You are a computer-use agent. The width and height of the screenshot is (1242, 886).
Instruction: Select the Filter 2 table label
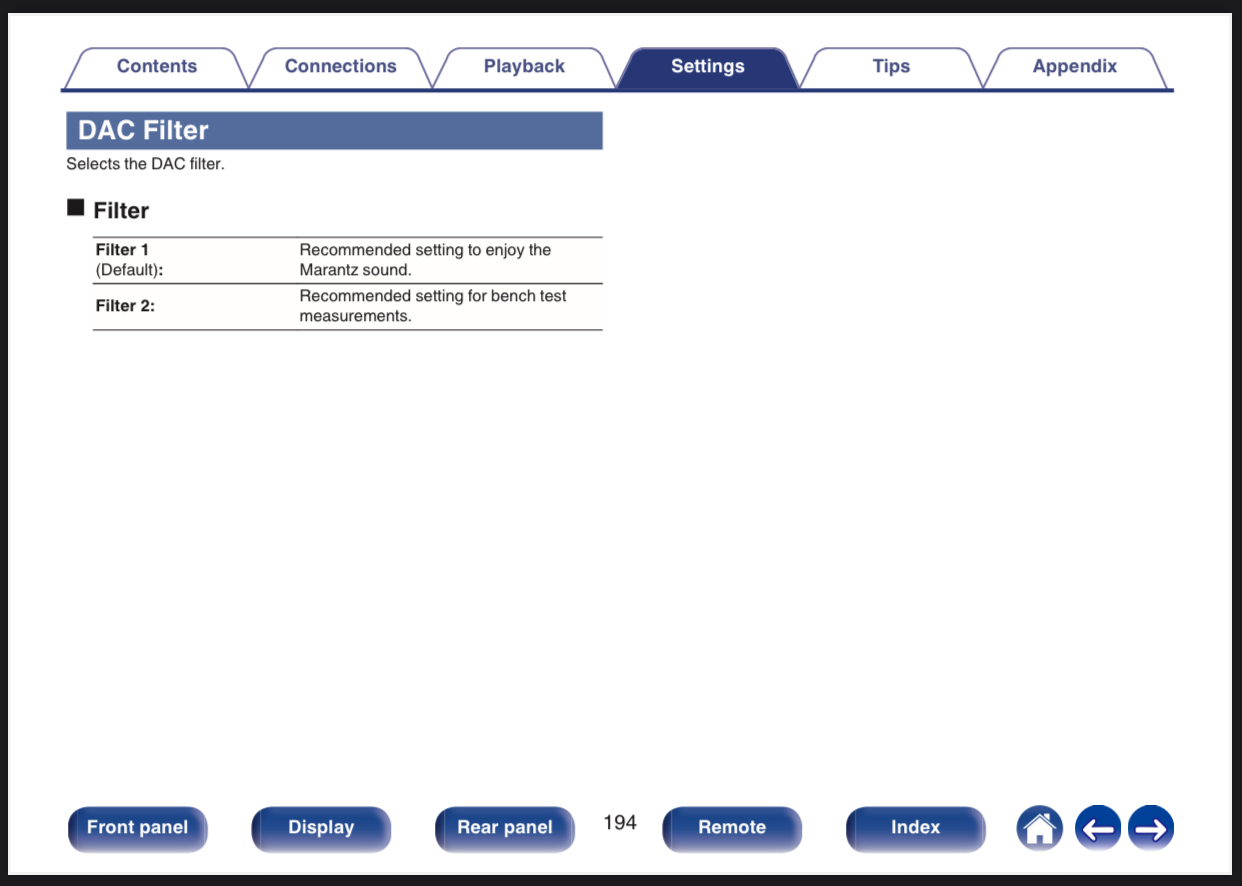coord(125,306)
